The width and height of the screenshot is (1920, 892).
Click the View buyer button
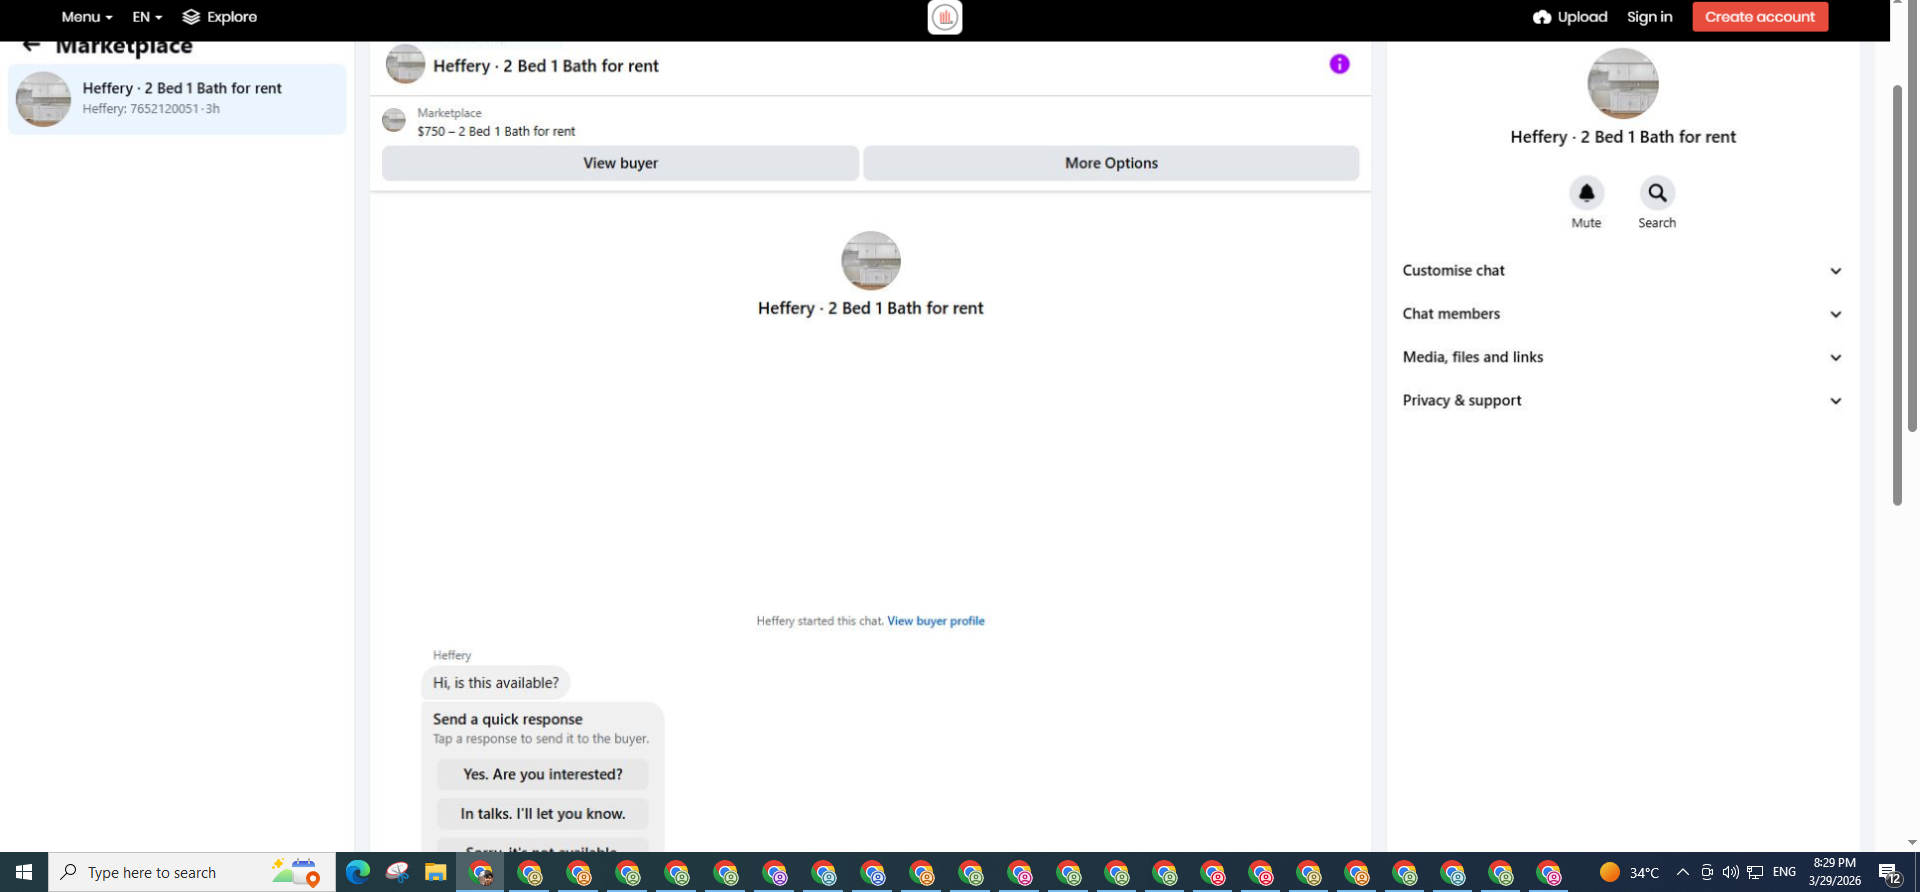[x=620, y=163]
